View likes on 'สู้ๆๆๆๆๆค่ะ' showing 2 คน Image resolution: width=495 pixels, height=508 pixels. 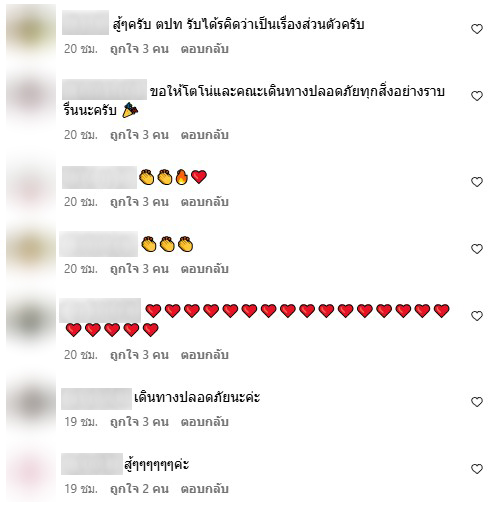coord(139,489)
